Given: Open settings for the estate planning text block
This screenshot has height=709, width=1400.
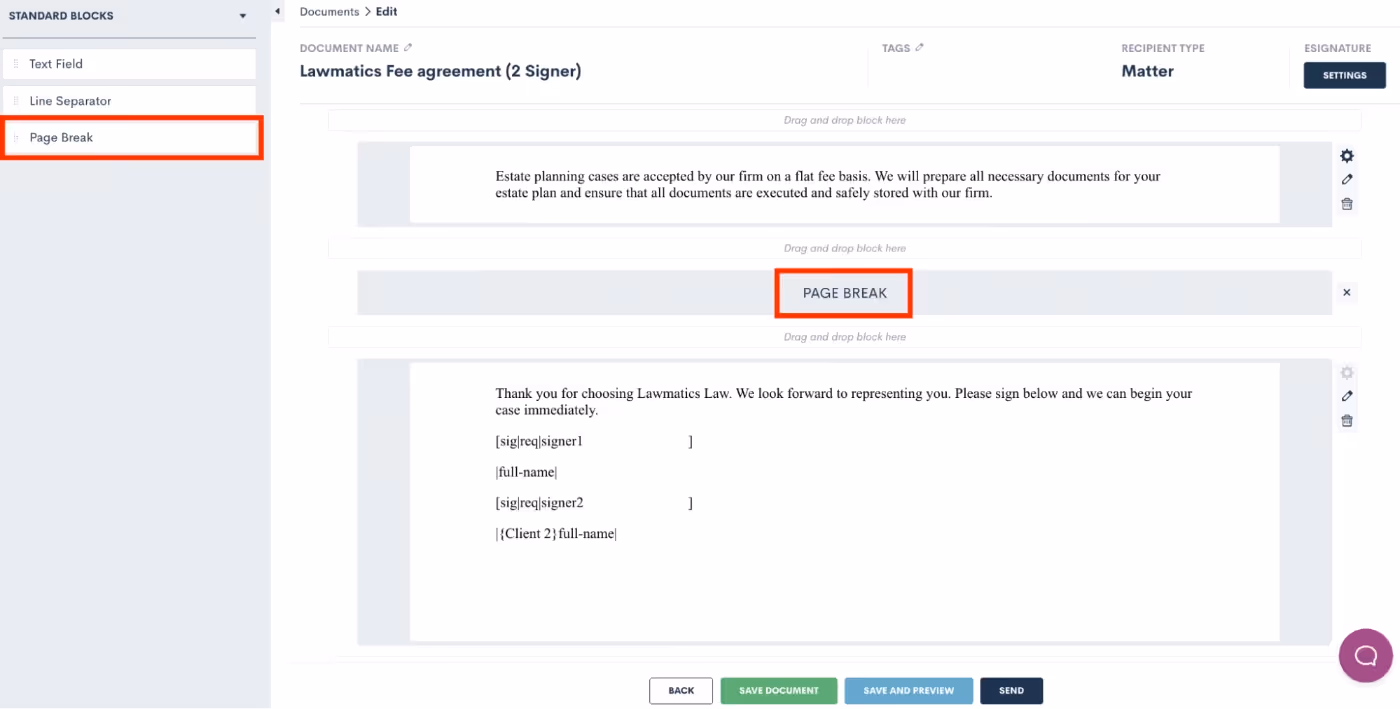Looking at the screenshot, I should pos(1347,156).
